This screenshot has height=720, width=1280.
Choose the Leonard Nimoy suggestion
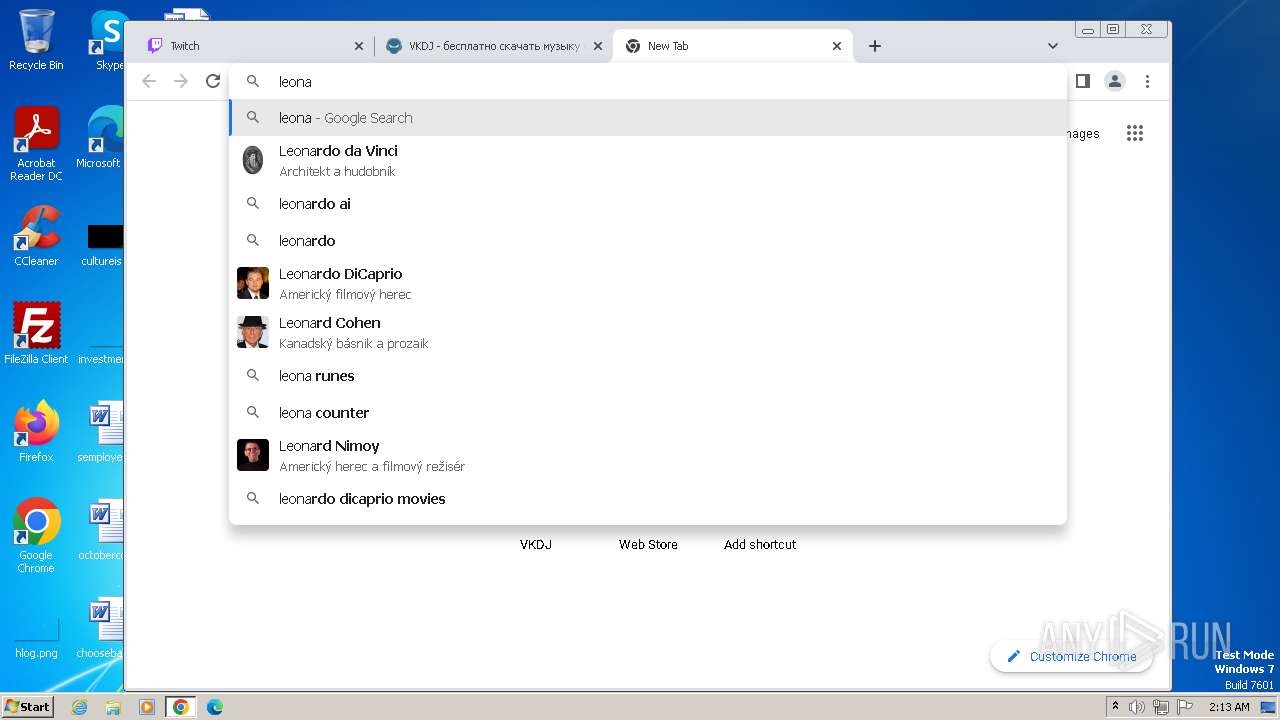648,455
